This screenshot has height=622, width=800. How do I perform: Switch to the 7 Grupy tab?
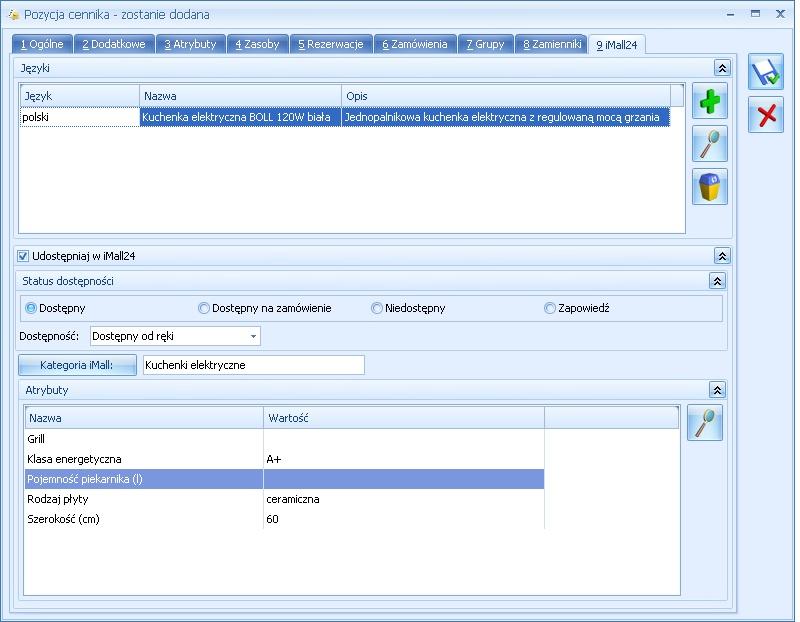coord(485,44)
